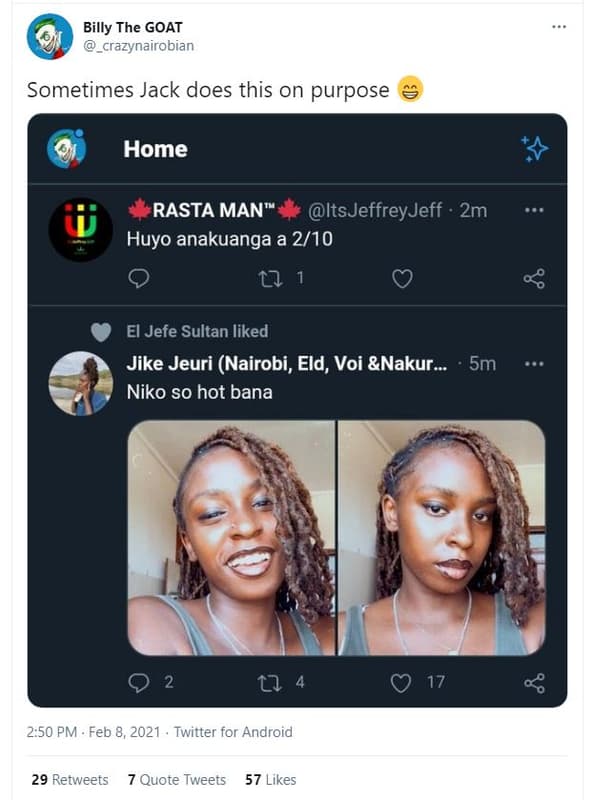
Task: Open Jike Jeuri's tweet options menu
Action: 533,364
